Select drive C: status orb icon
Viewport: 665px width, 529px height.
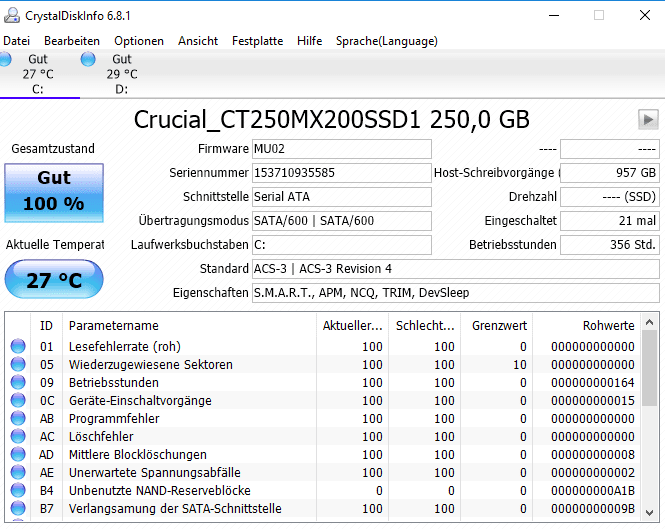5,59
